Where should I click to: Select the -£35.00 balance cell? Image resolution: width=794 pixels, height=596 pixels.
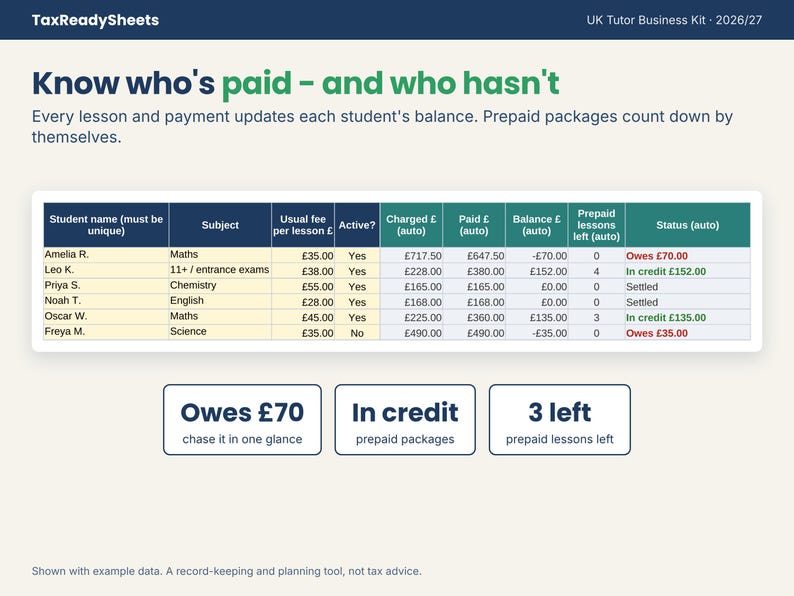click(x=537, y=333)
